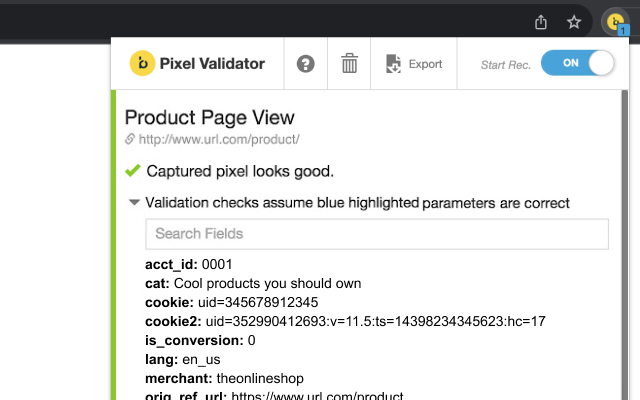Click the acct_id: 0001 row

189,264
